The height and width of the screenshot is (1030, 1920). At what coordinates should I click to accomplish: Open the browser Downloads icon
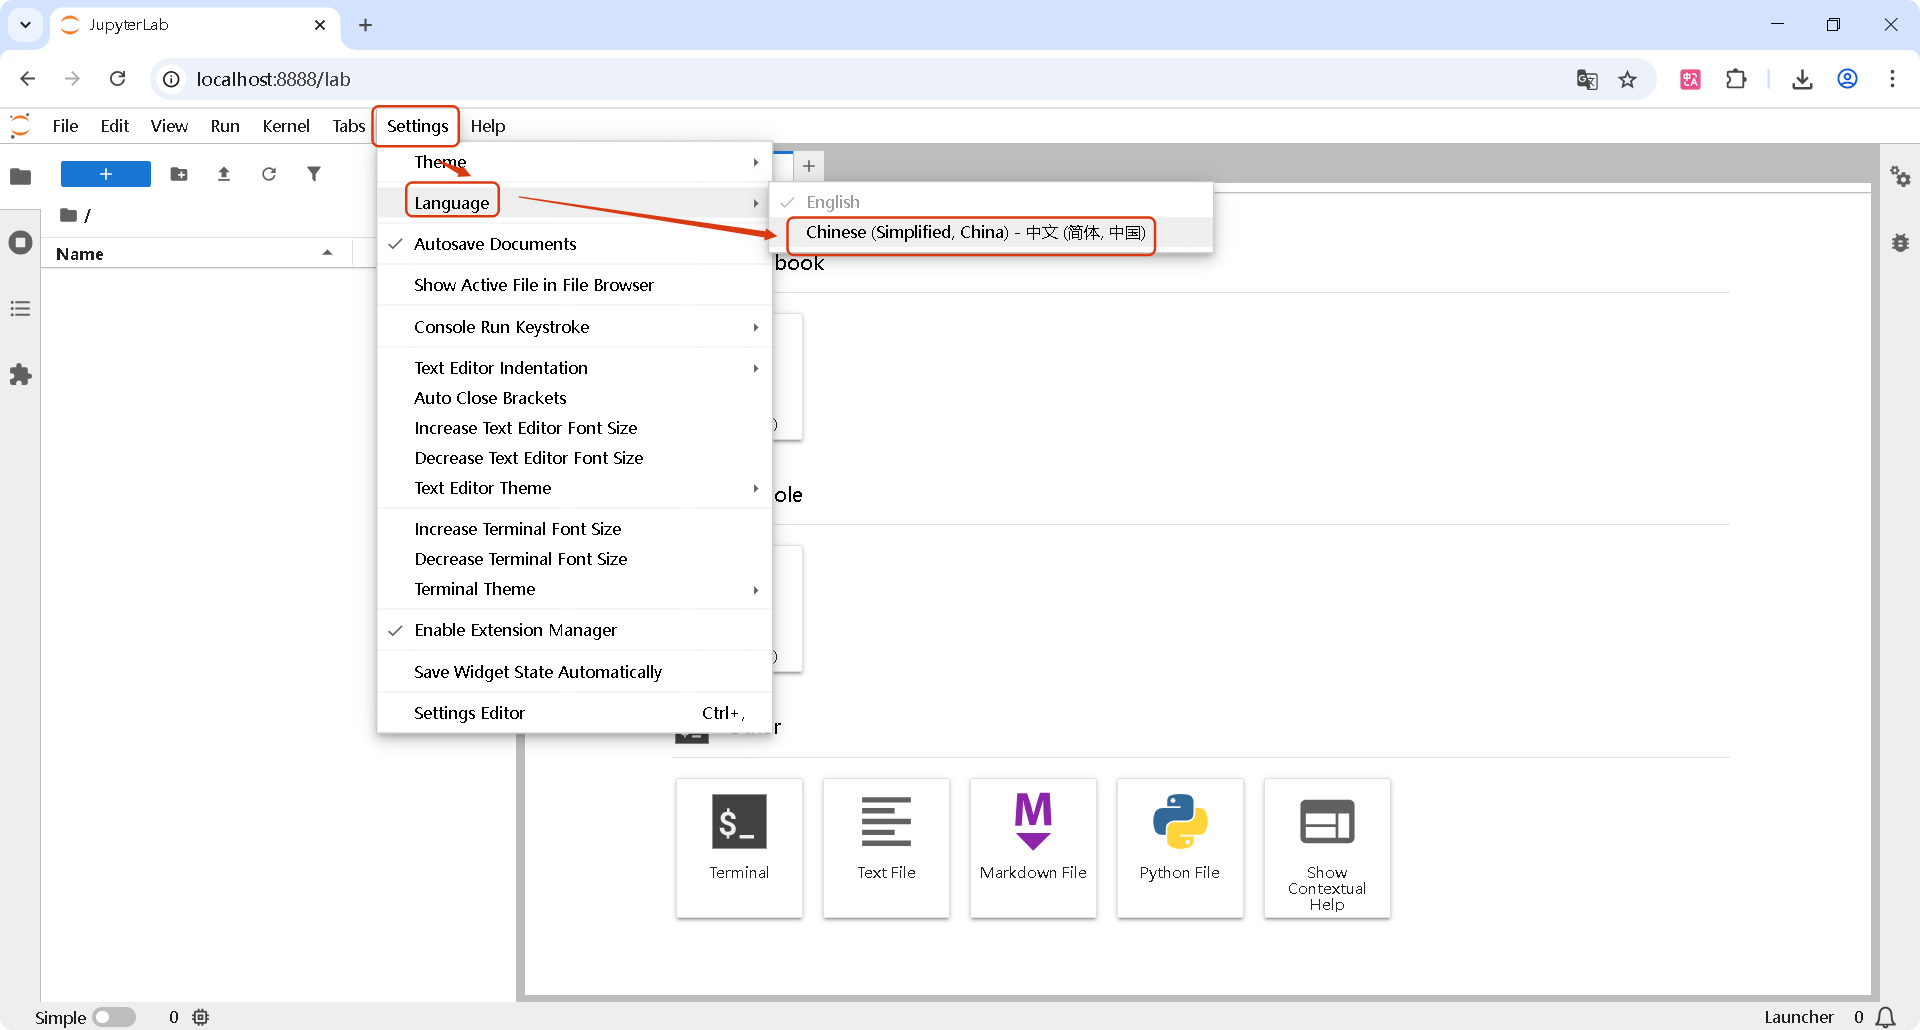[1802, 79]
